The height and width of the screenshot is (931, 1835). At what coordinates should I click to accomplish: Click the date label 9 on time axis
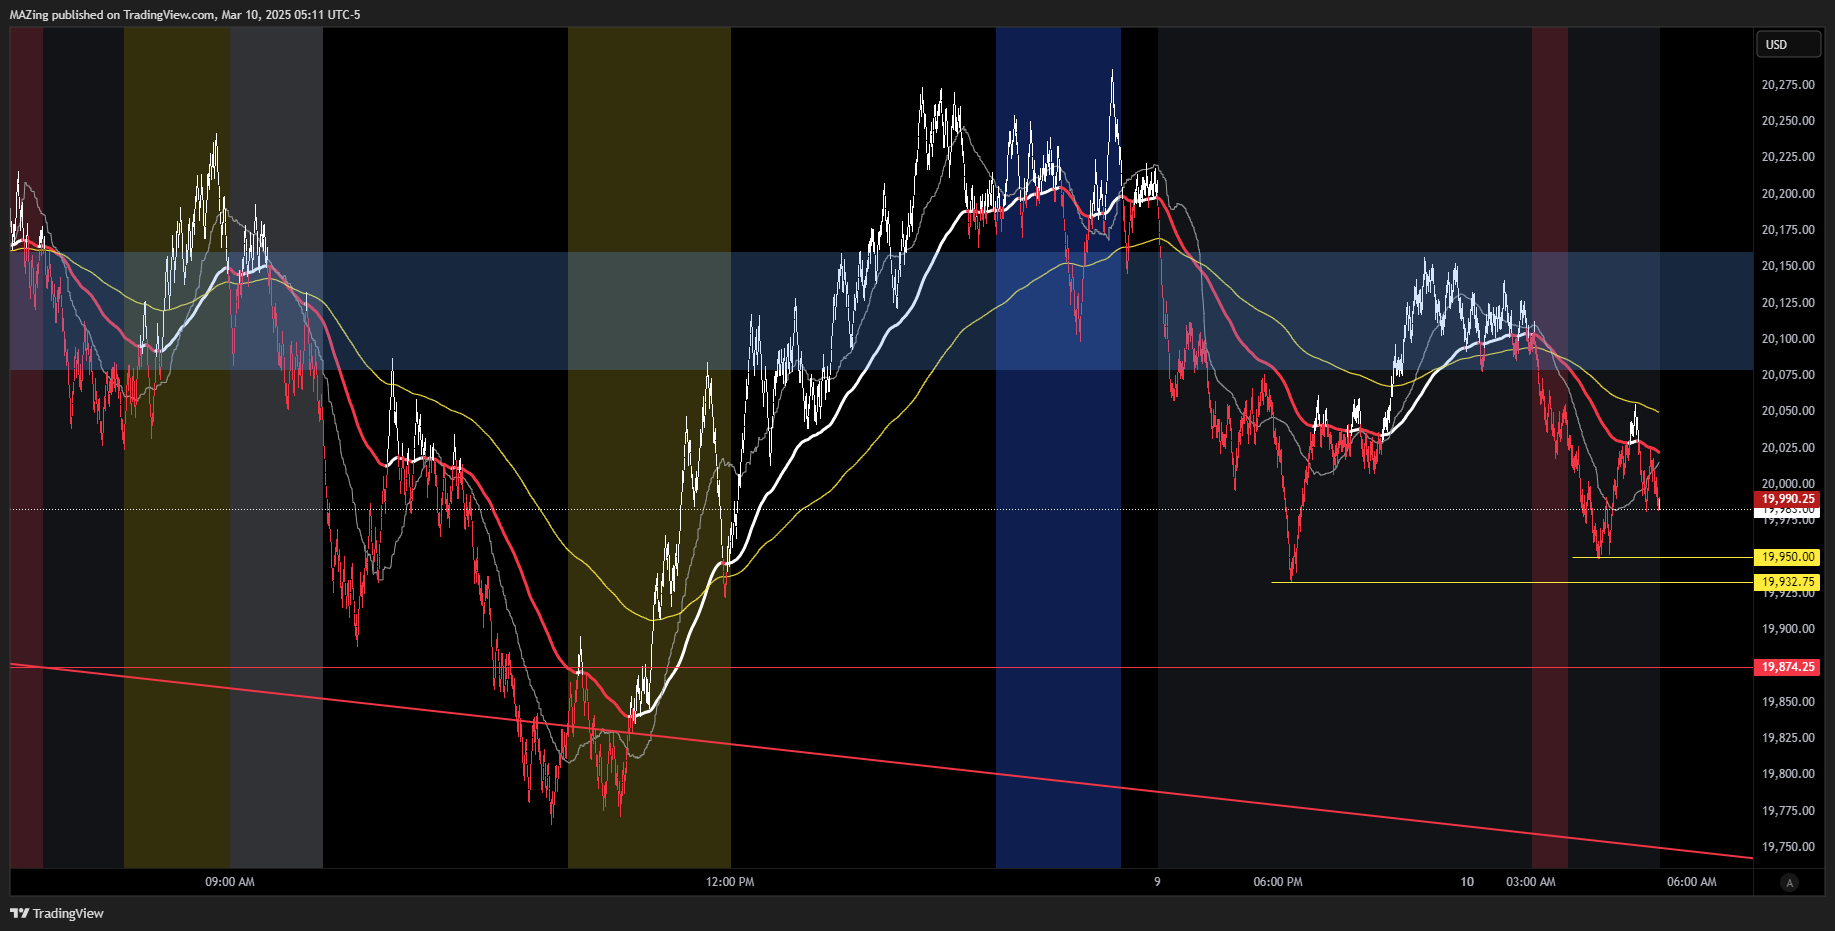(x=1157, y=882)
